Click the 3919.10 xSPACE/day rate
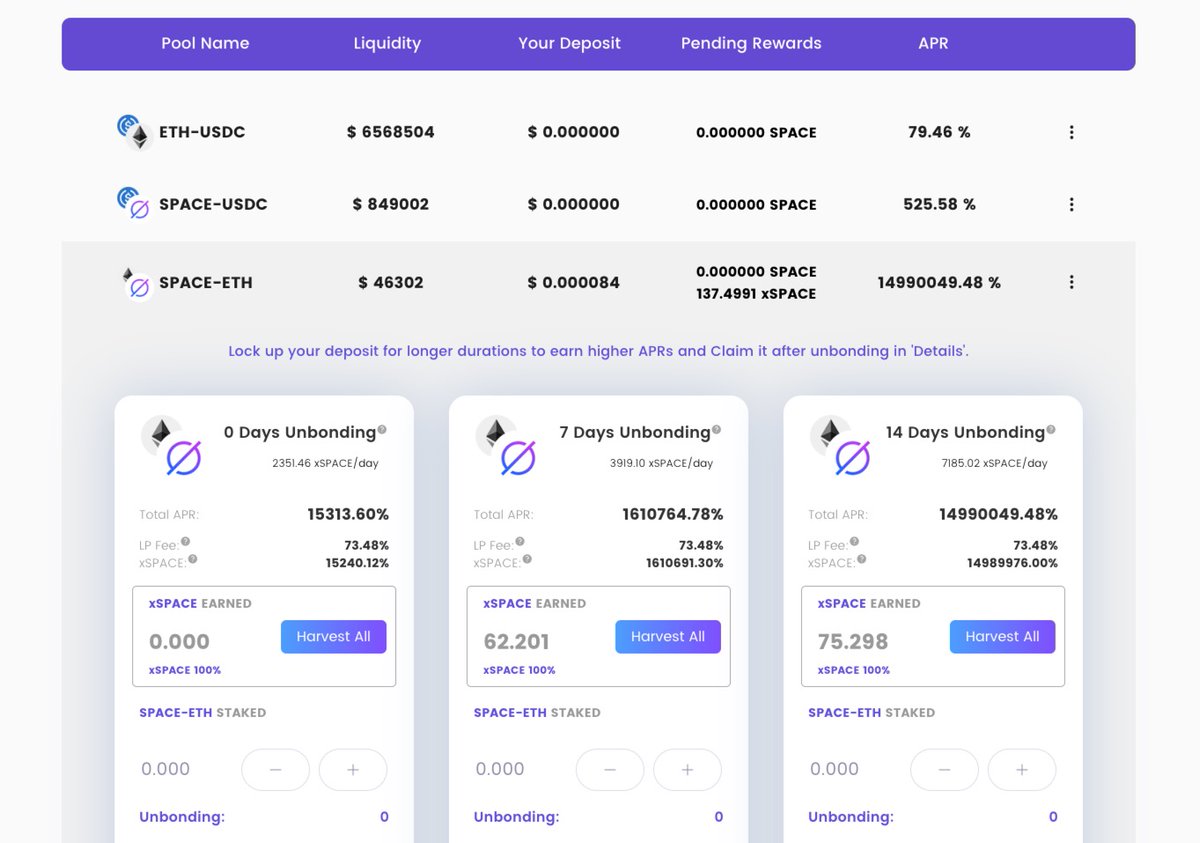This screenshot has width=1200, height=843. (x=661, y=464)
